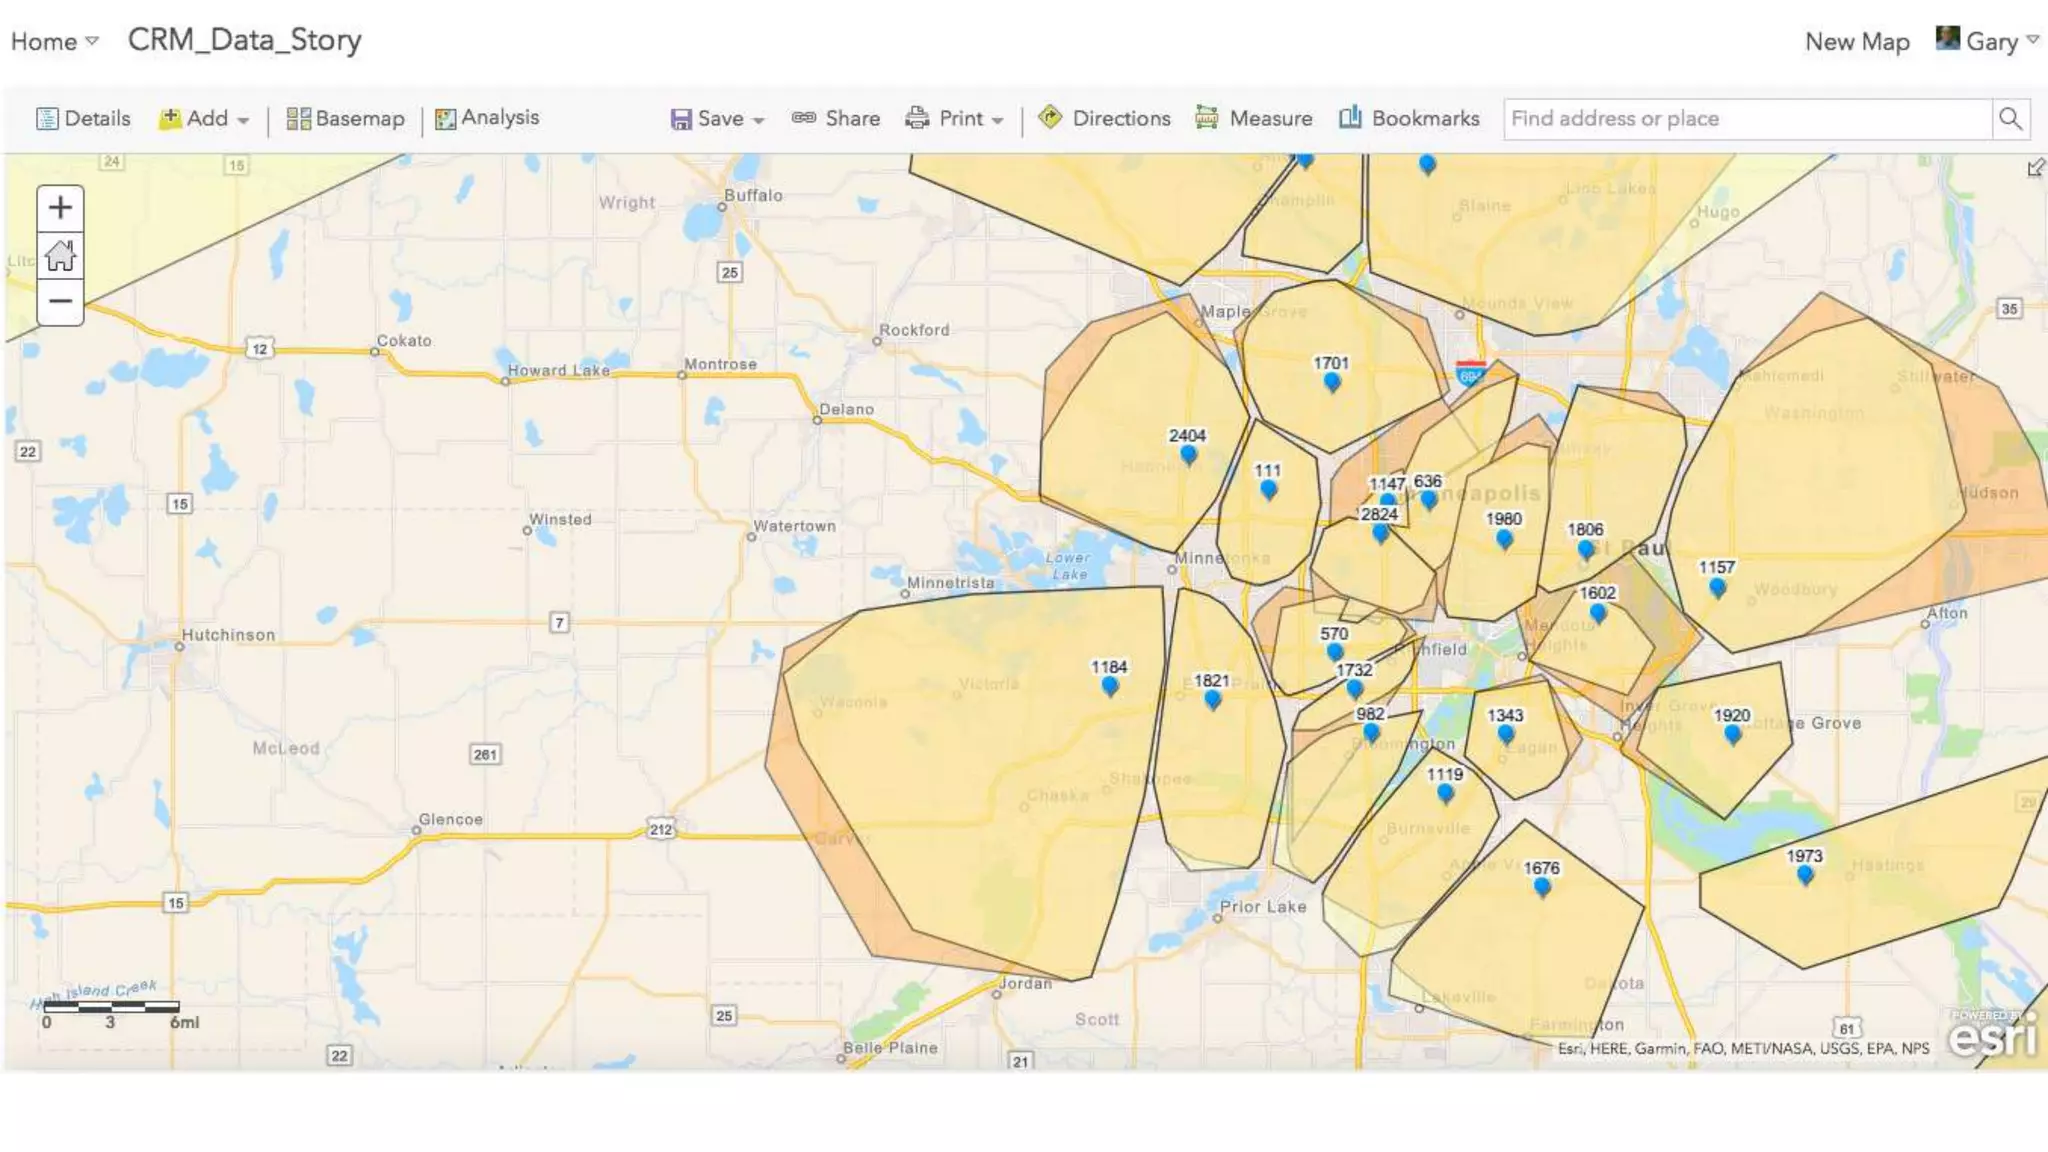Expand the Print options dropdown
2048x1152 pixels.
coord(954,118)
